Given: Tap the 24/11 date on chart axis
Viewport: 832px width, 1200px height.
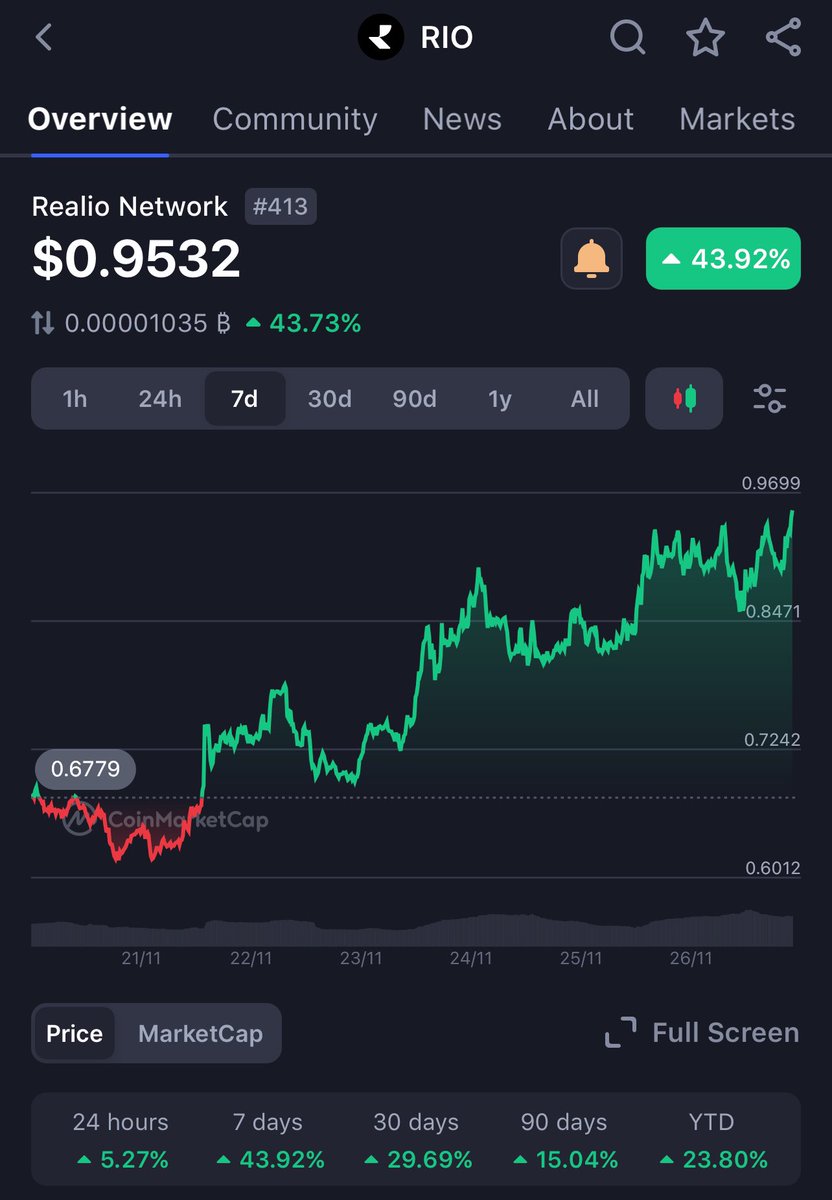Looking at the screenshot, I should pyautogui.click(x=470, y=958).
